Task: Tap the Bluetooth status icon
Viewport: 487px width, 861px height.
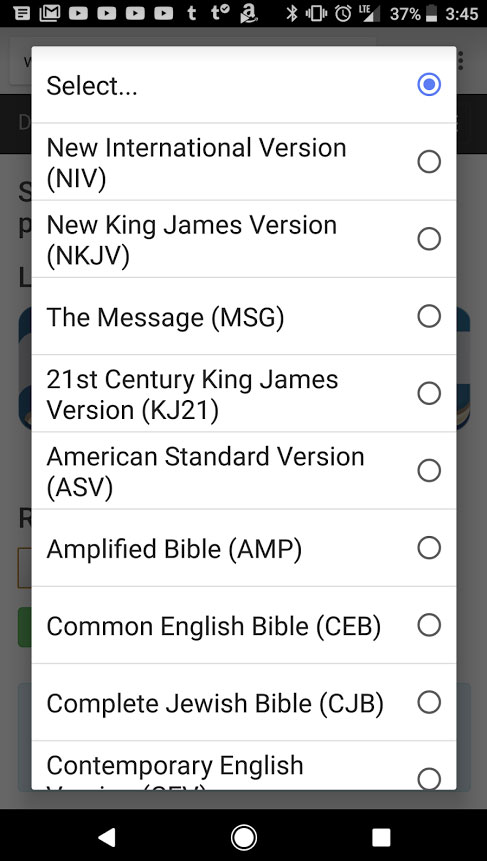Action: pyautogui.click(x=292, y=13)
